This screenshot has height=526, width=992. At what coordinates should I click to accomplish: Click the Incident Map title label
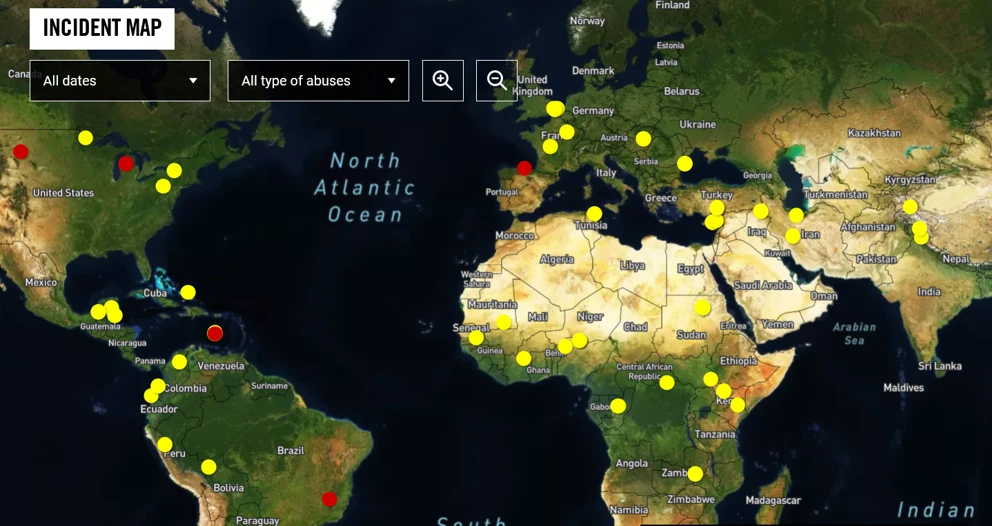[102, 29]
